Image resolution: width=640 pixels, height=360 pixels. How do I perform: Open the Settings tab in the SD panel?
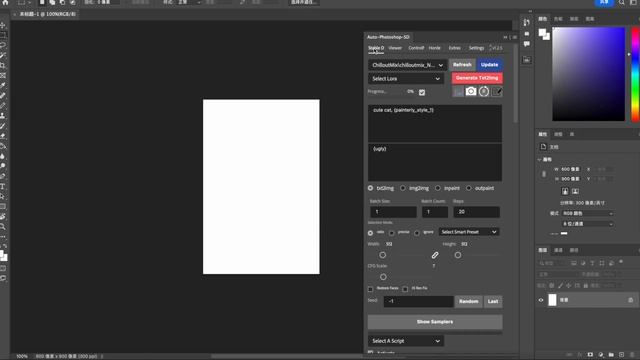coord(476,48)
